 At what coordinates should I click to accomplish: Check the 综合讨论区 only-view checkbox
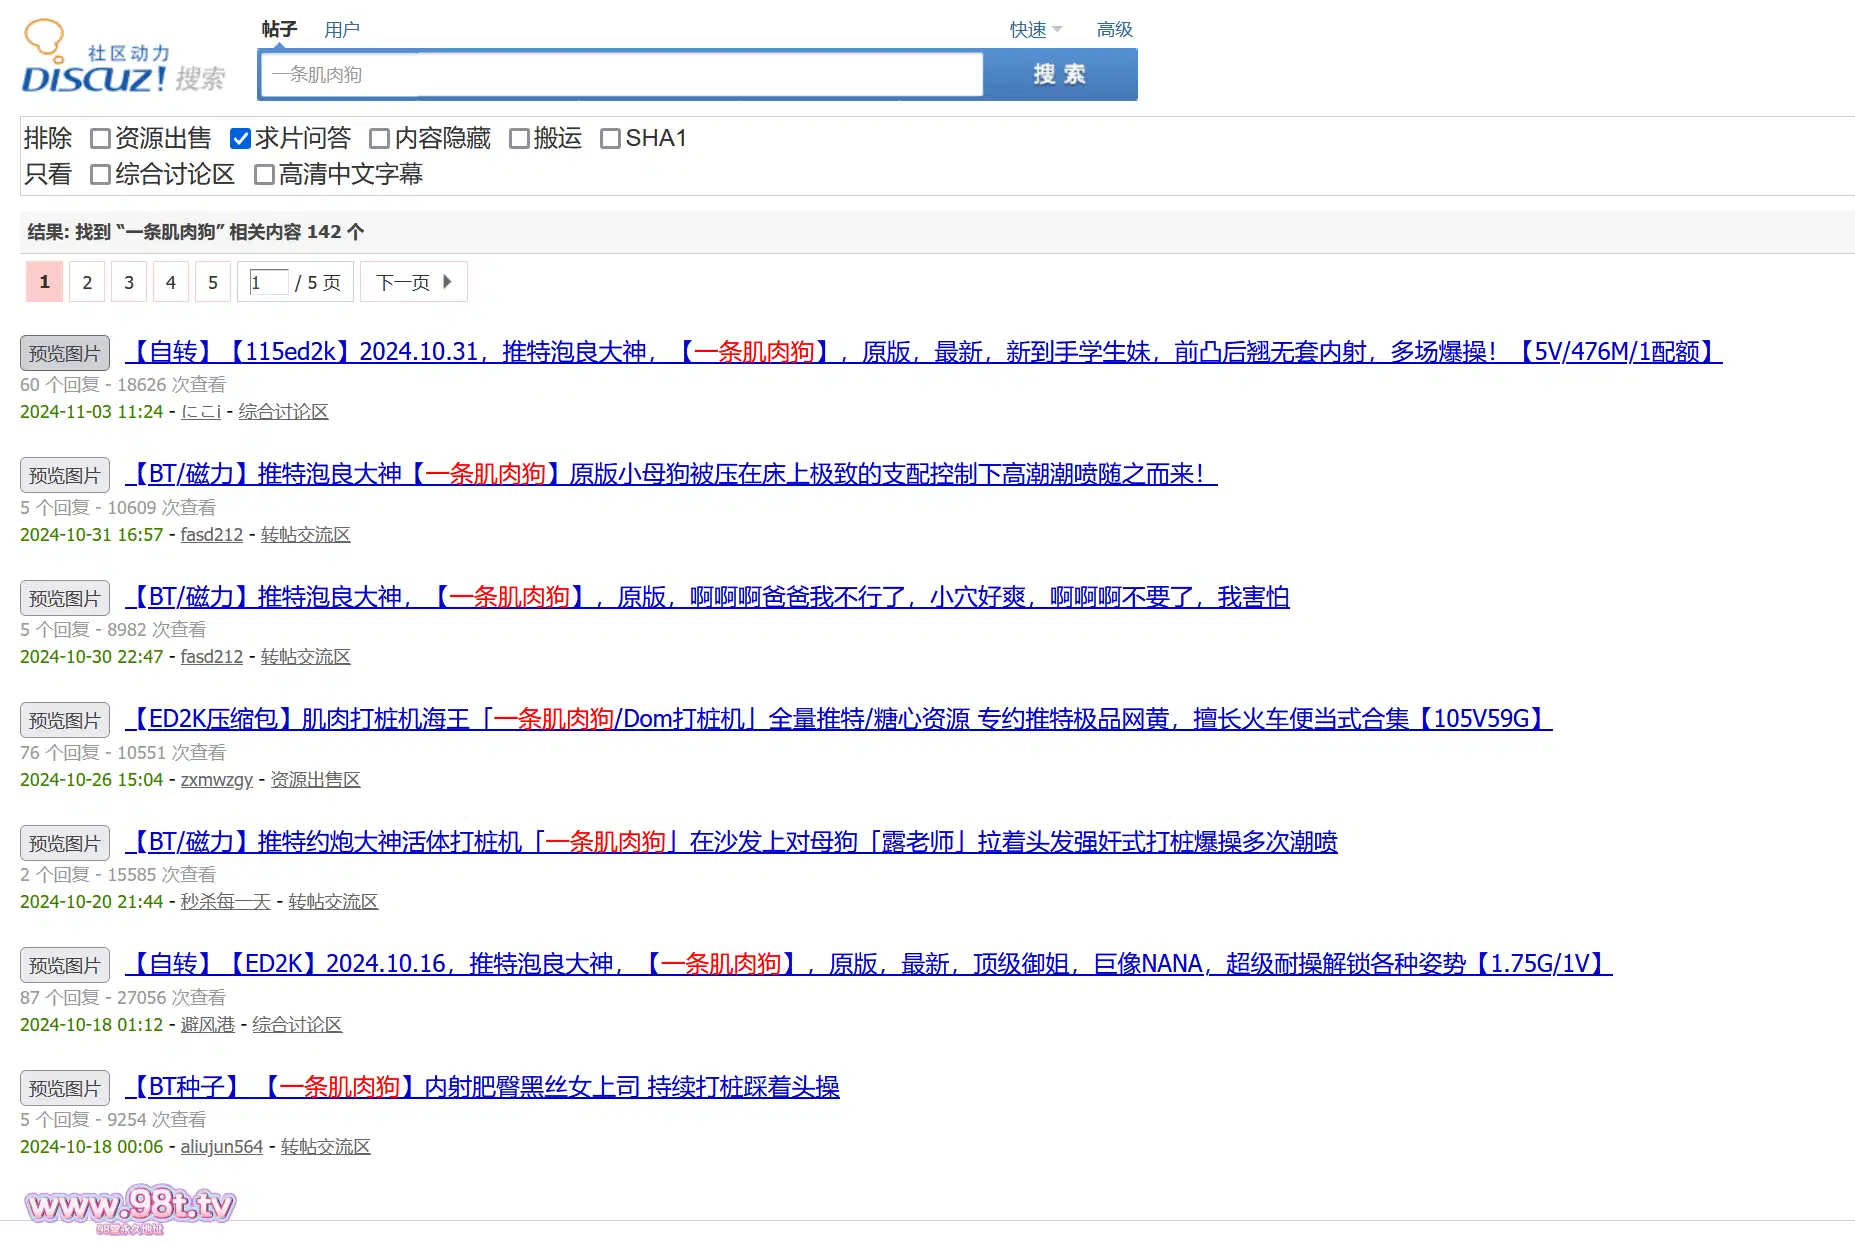tap(100, 175)
